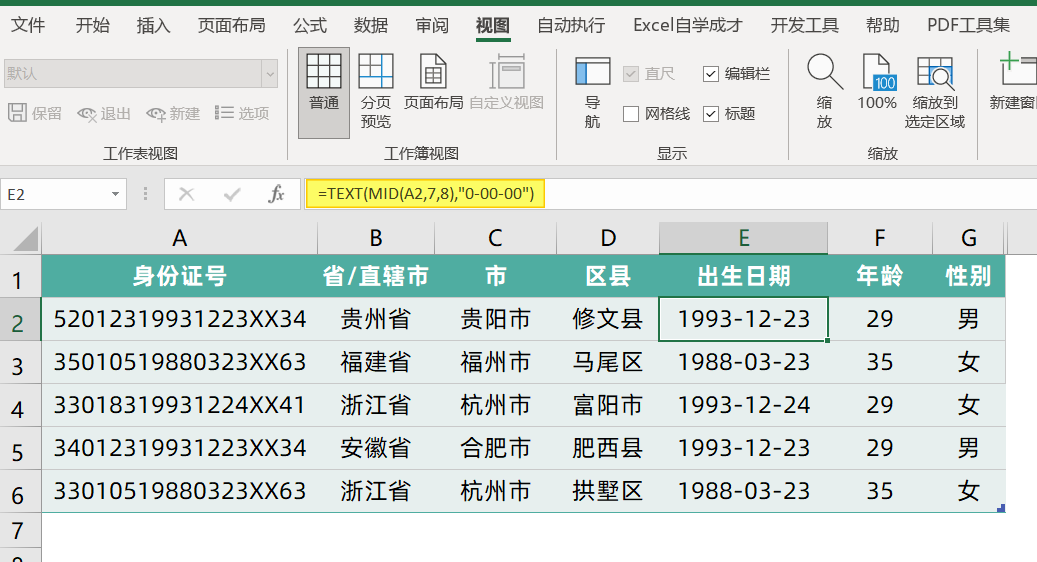Set zoom to 100%

877,83
